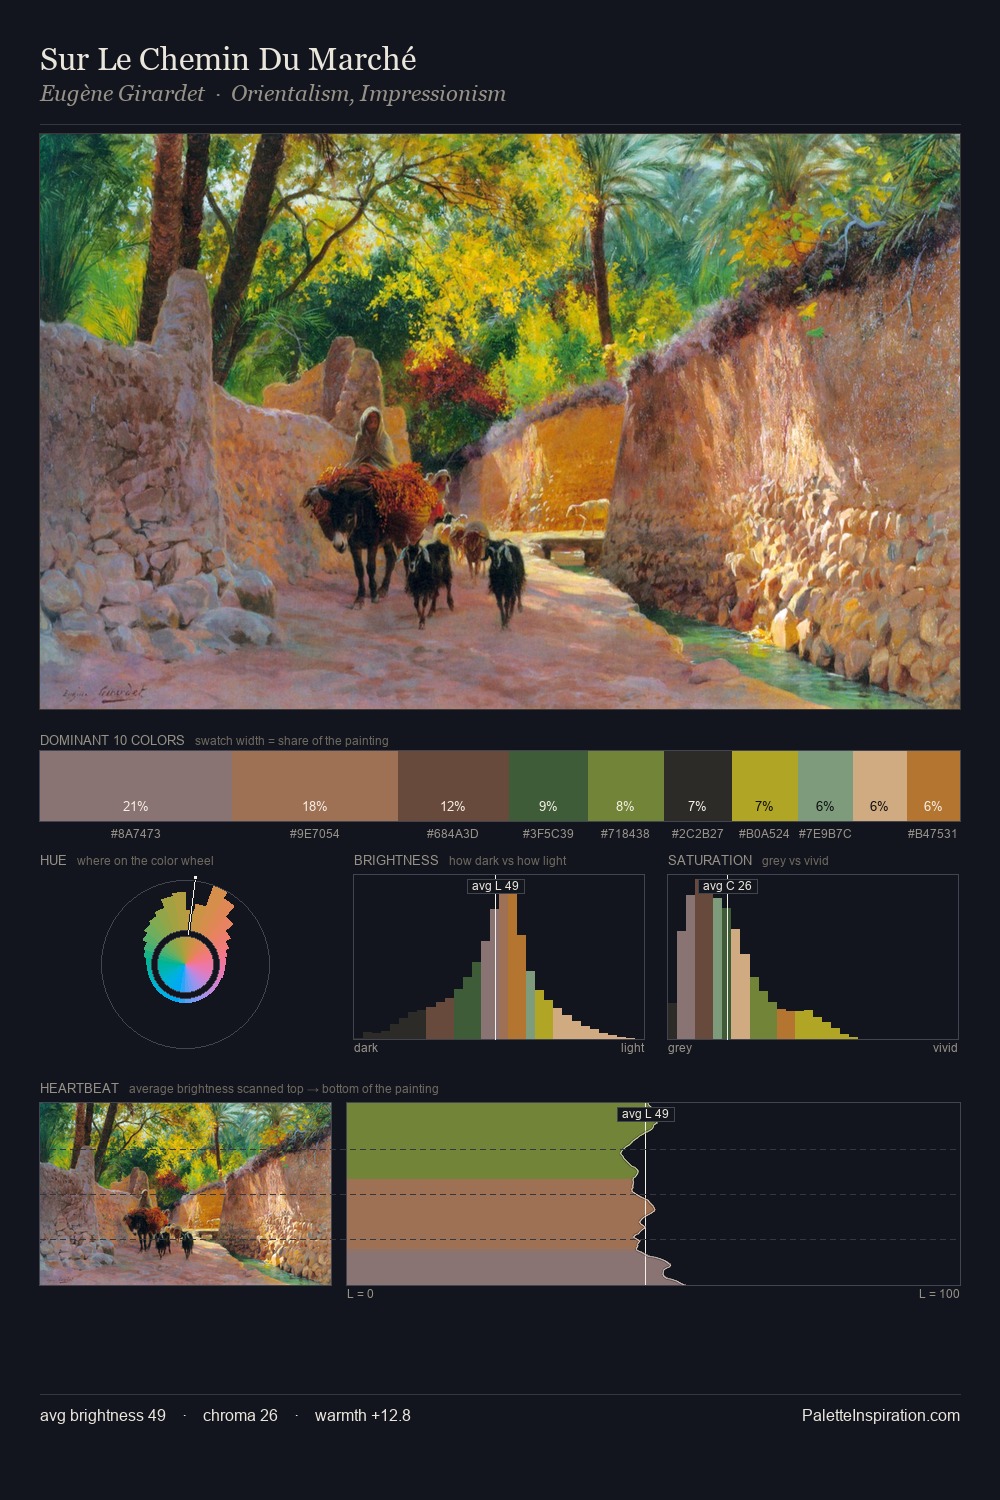
Task: Select the 9% dark green swatch
Action: 548,785
